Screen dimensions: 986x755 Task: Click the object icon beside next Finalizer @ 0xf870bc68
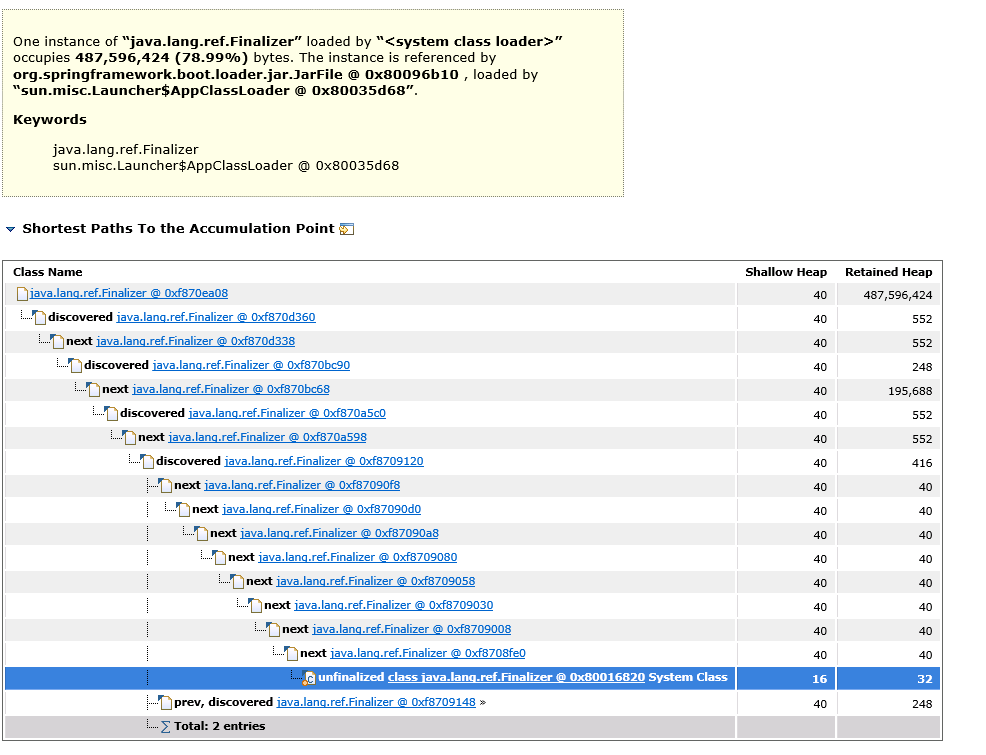tap(94, 389)
